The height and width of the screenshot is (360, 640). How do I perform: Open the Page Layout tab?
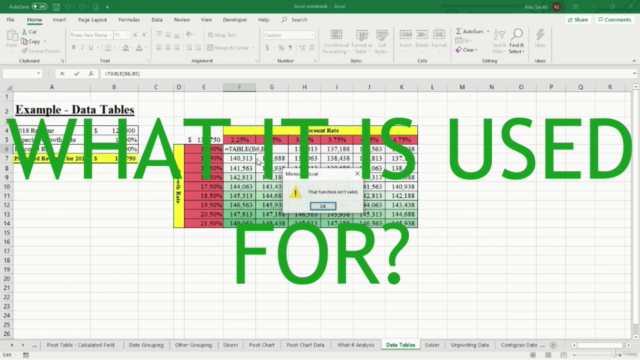click(x=92, y=20)
